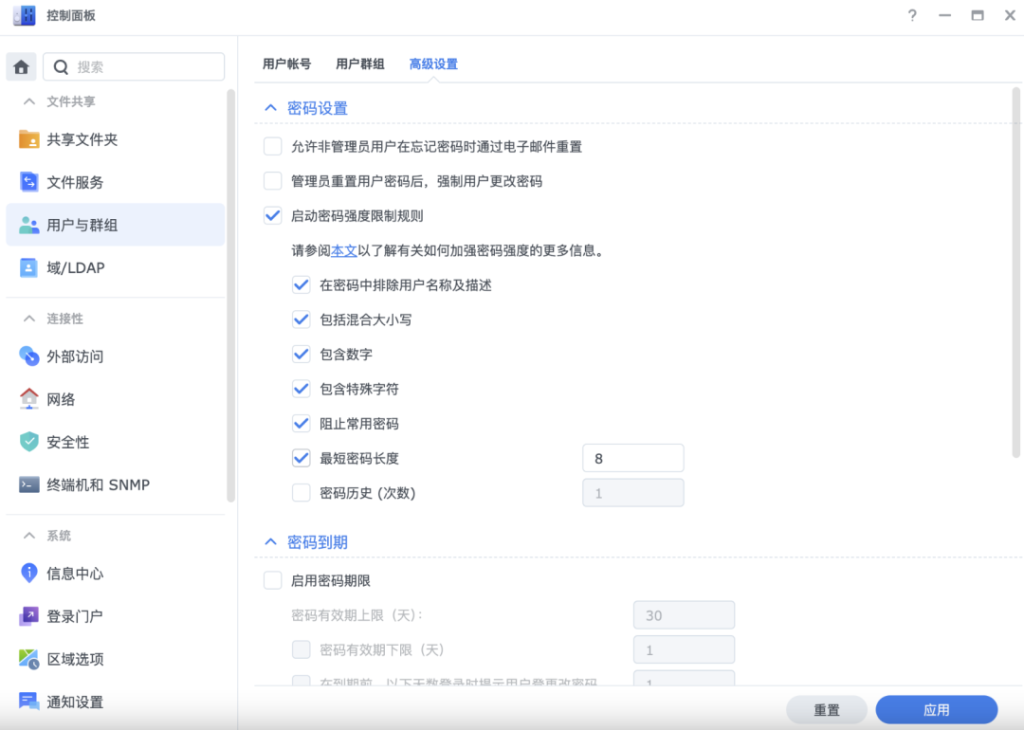Image resolution: width=1024 pixels, height=730 pixels.
Task: Uncheck 启动密码强度限制规则 checkbox
Action: 273,215
